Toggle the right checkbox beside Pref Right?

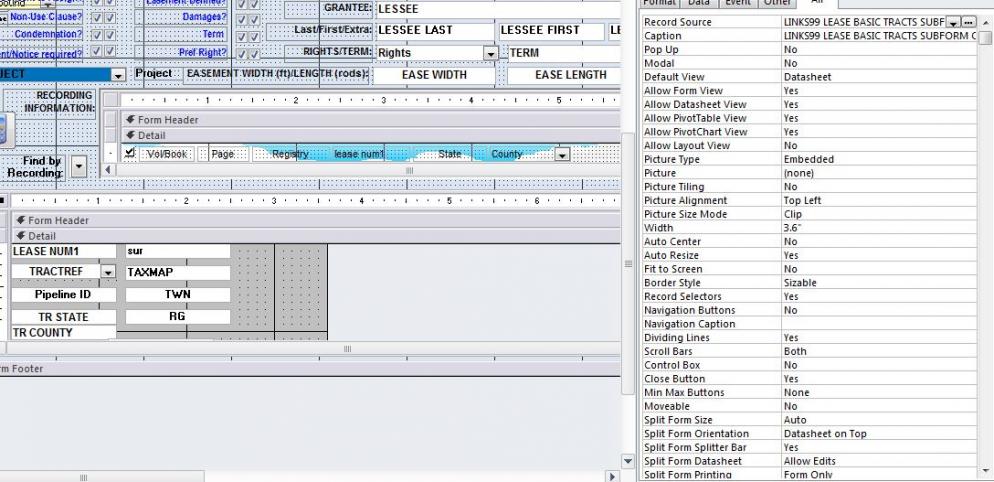254,54
